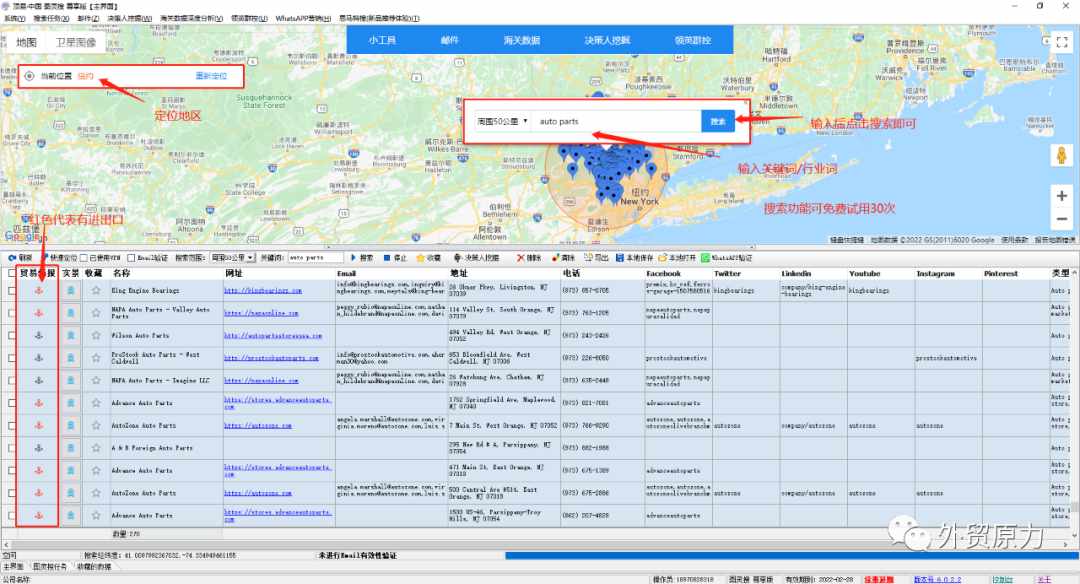Zoom out the map with the minus button
Screen dimensions: 1080x584
(x=1061, y=219)
